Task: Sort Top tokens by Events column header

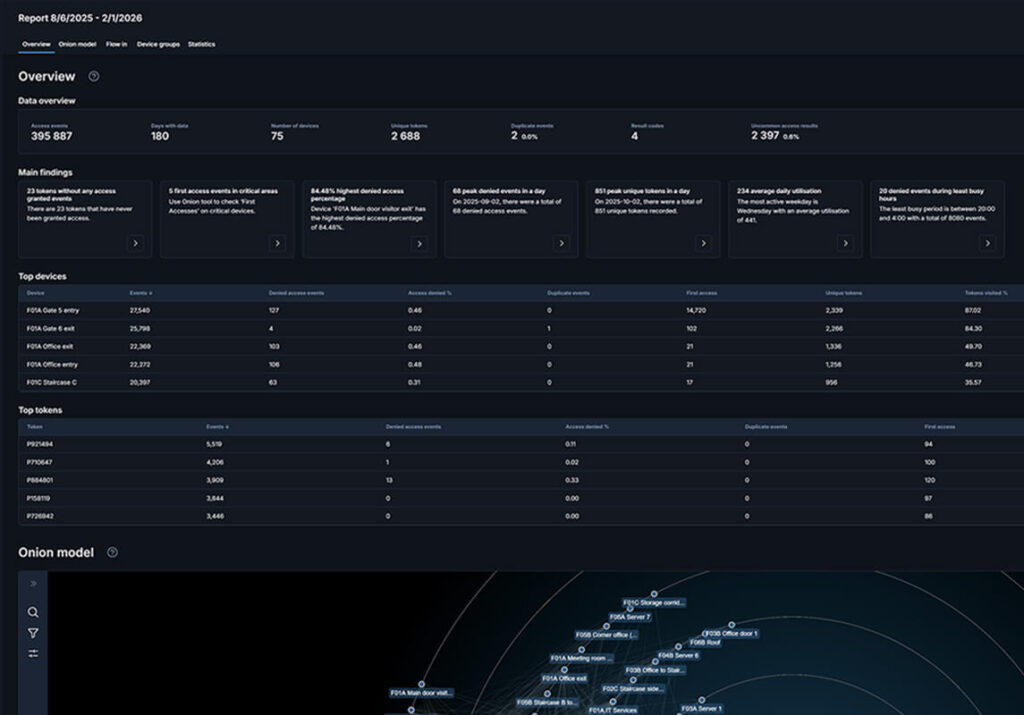Action: pos(216,427)
